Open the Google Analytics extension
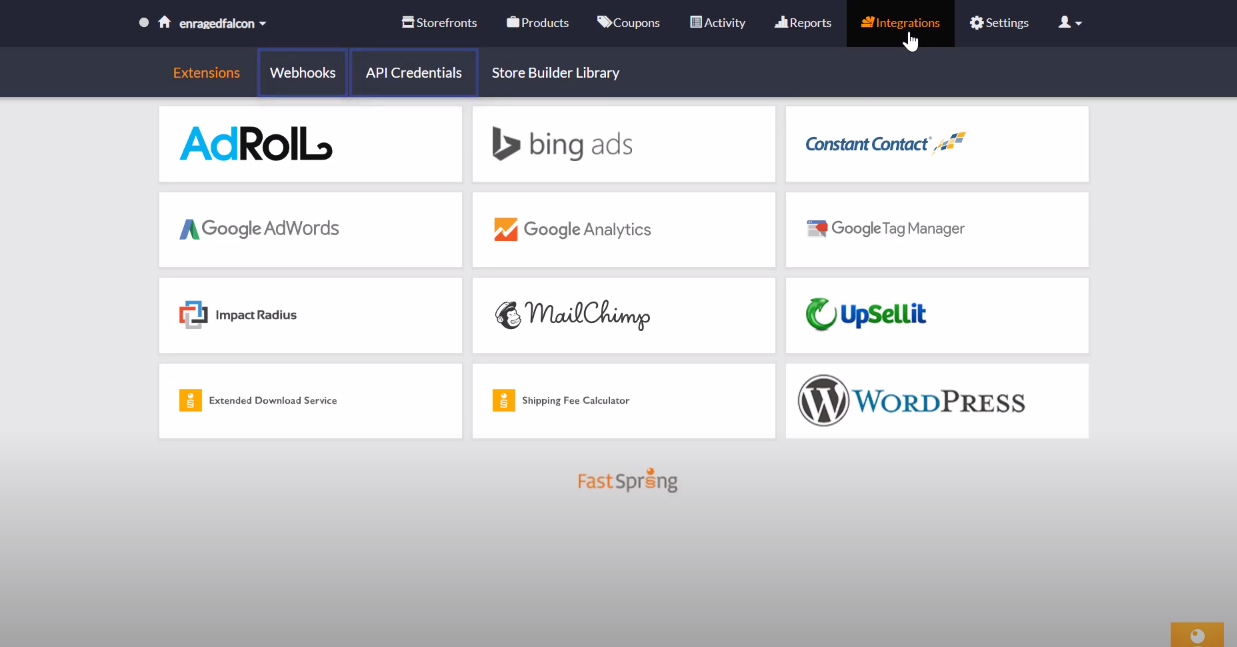 [x=624, y=230]
